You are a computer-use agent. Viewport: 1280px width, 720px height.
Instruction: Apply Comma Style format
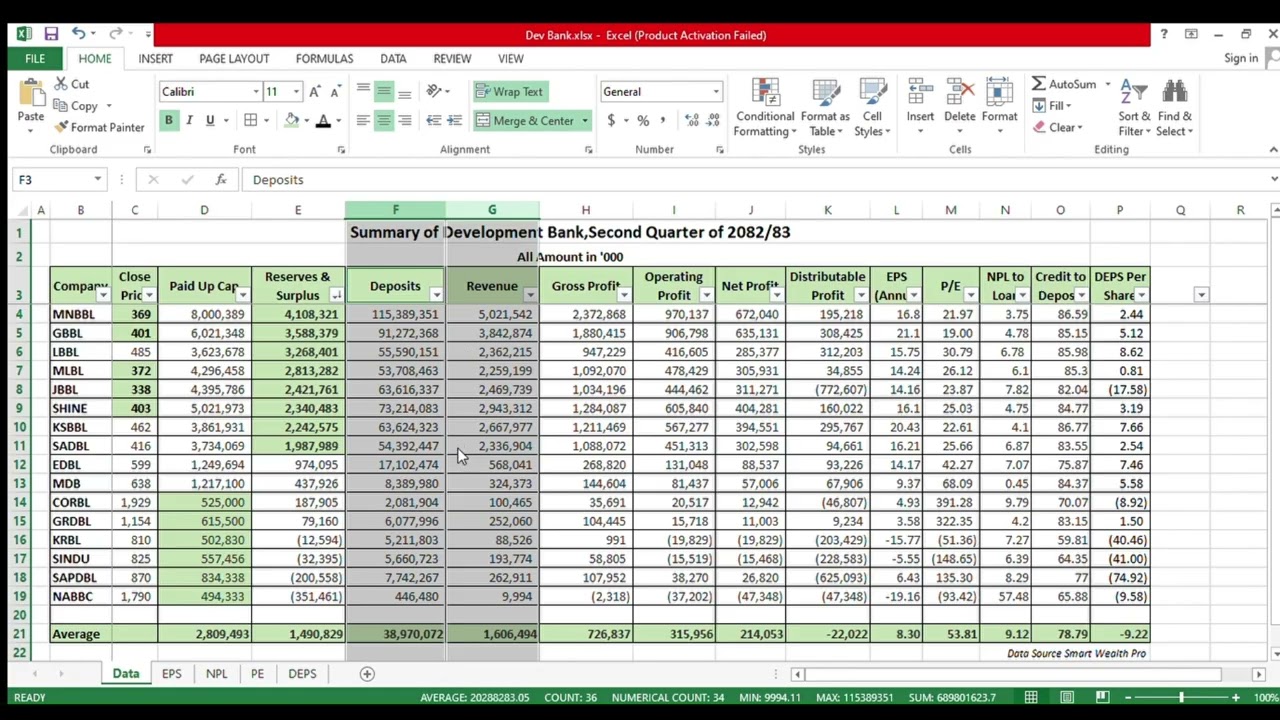point(662,121)
